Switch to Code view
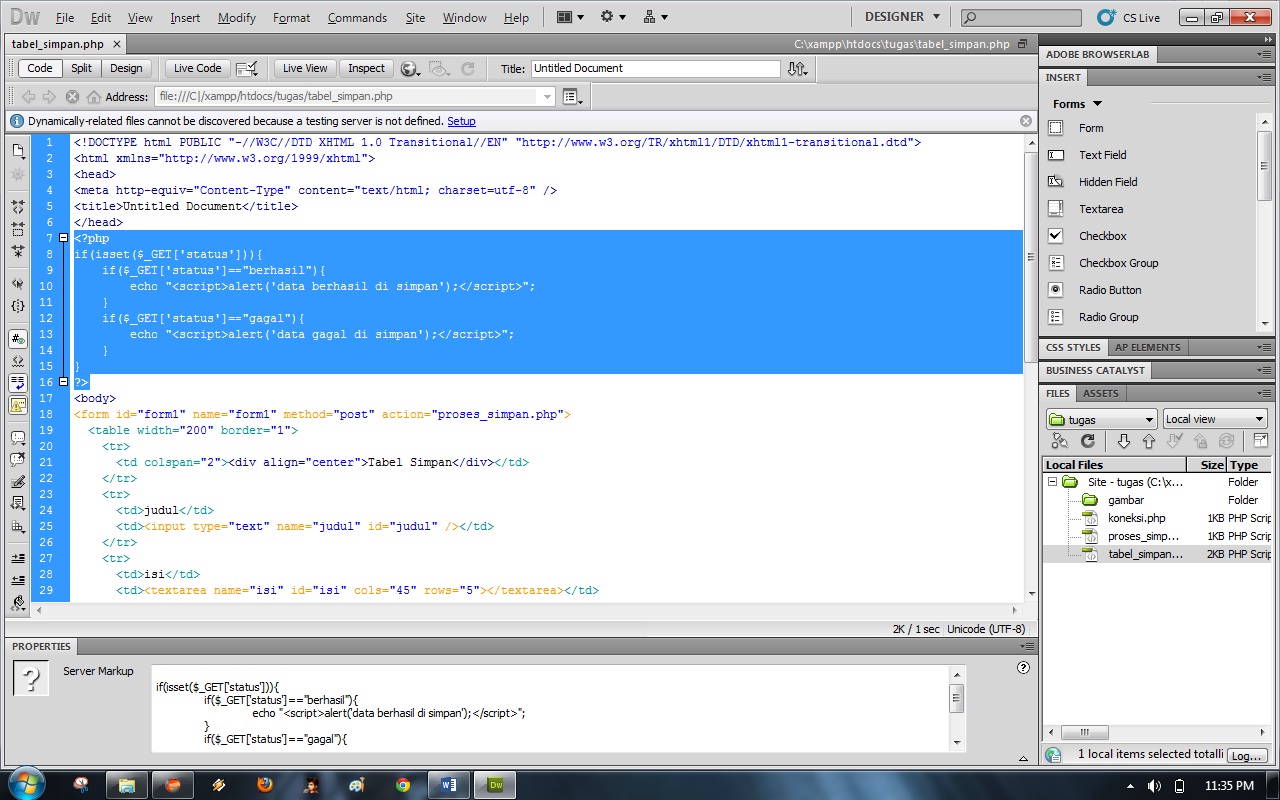The width and height of the screenshot is (1280, 800). 40,68
